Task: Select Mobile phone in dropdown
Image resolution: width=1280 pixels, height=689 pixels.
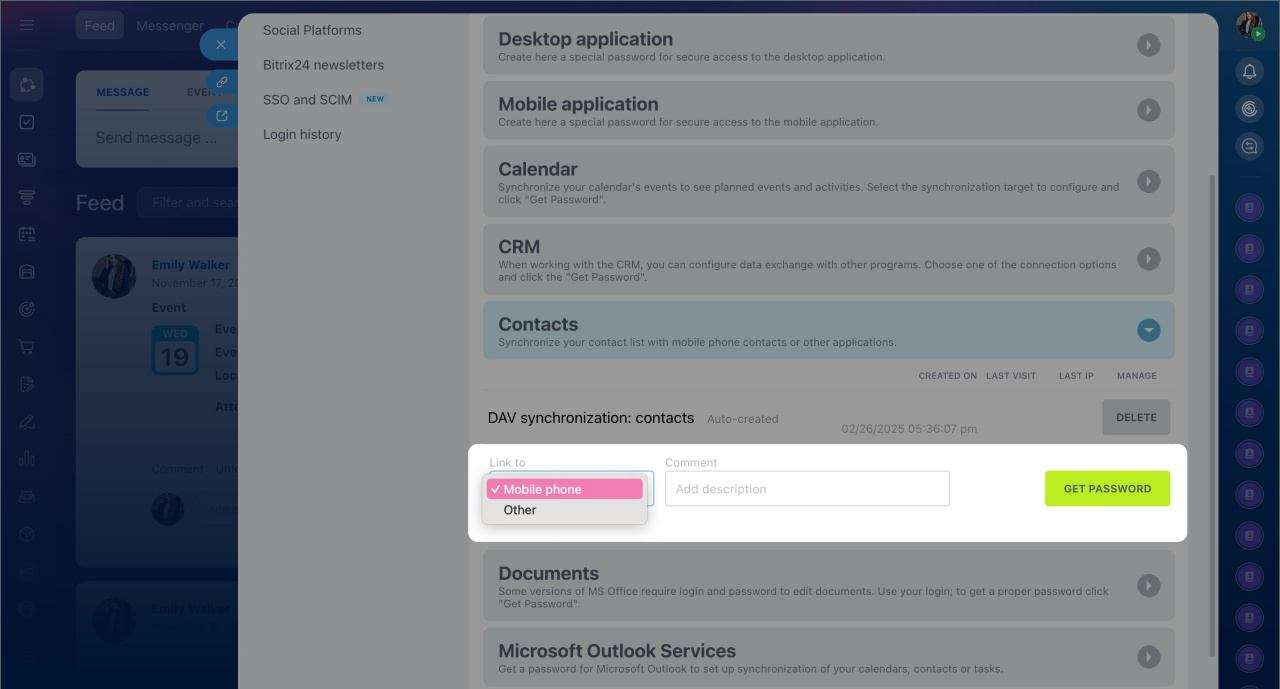Action: click(x=564, y=489)
